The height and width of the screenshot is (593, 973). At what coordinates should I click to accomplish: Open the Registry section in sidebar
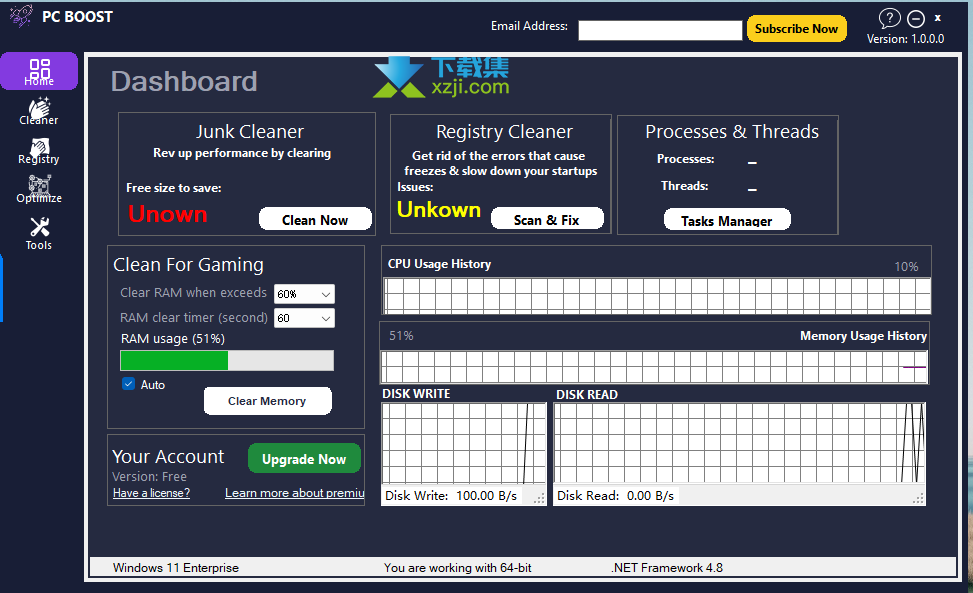point(39,151)
